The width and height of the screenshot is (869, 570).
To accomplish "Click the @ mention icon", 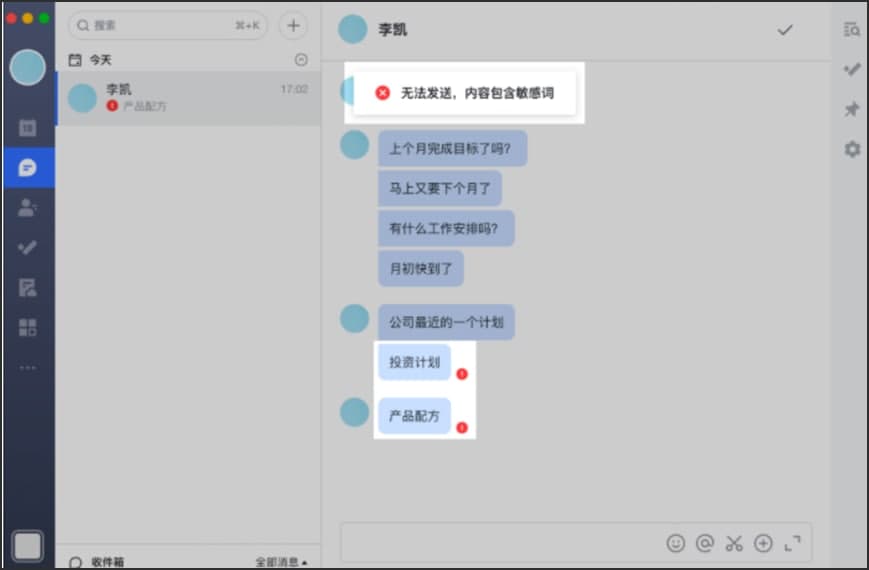I will [x=705, y=543].
